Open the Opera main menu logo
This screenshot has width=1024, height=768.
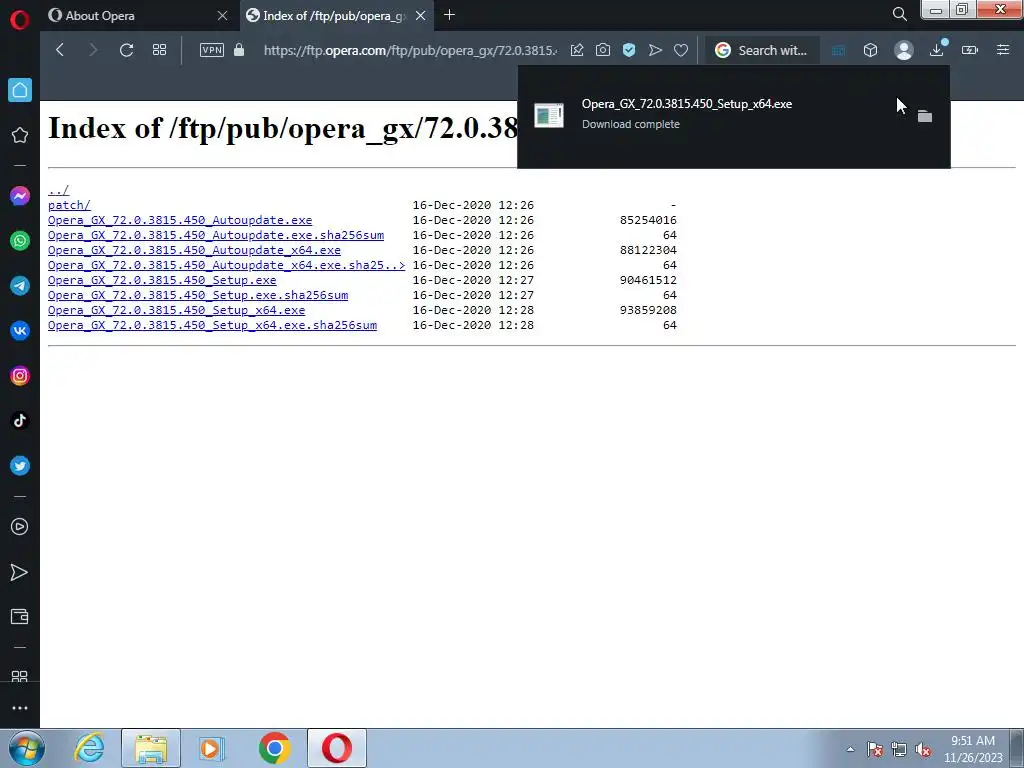pos(20,20)
